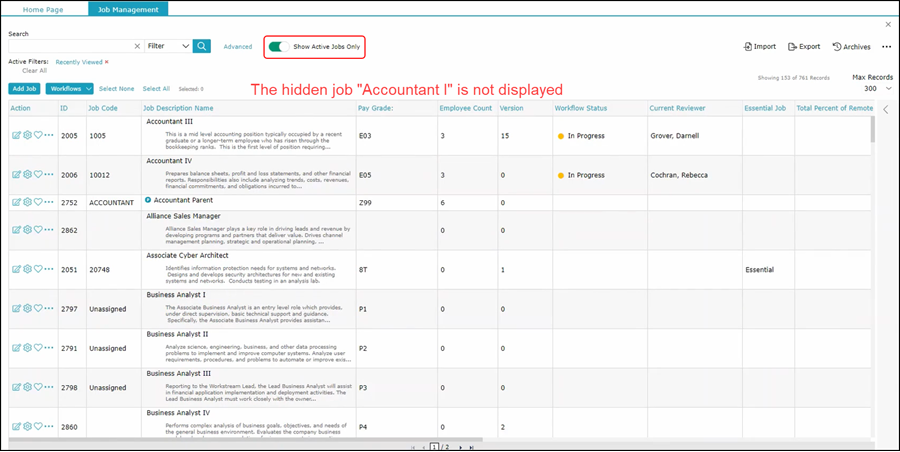
Task: Edit the Accountant III job row
Action: point(16,134)
